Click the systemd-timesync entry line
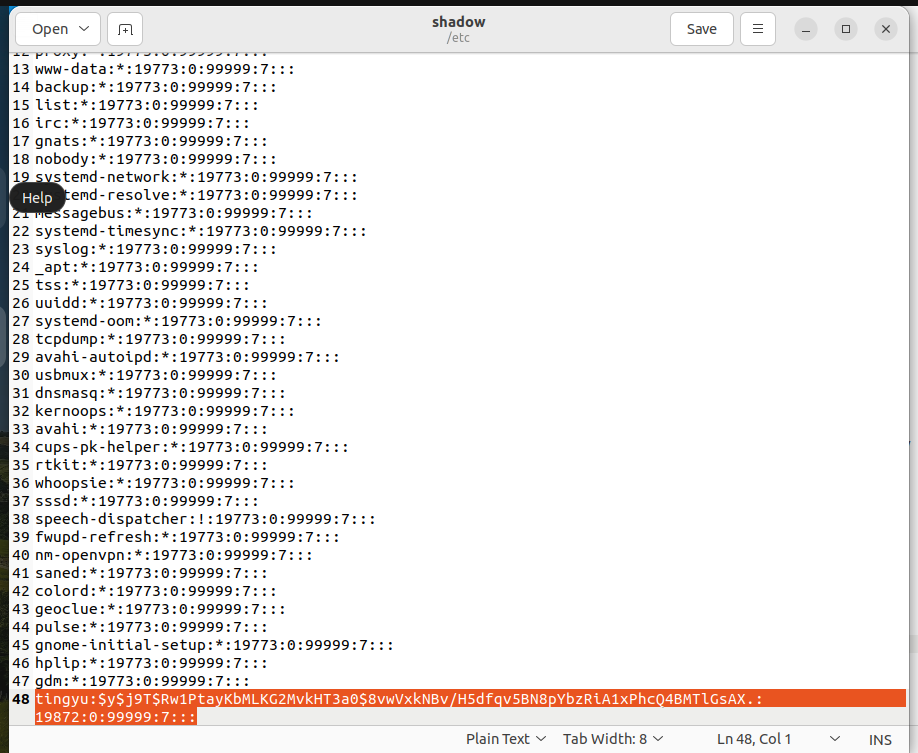Image resolution: width=918 pixels, height=753 pixels. pyautogui.click(x=200, y=231)
